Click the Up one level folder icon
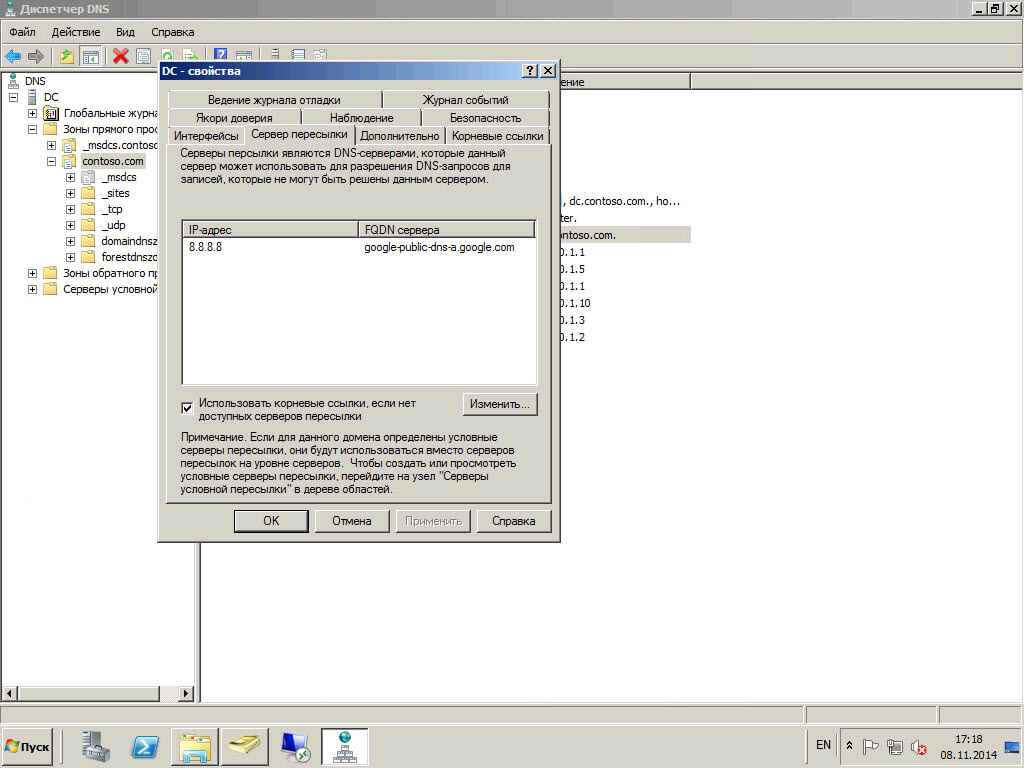 tap(66, 56)
